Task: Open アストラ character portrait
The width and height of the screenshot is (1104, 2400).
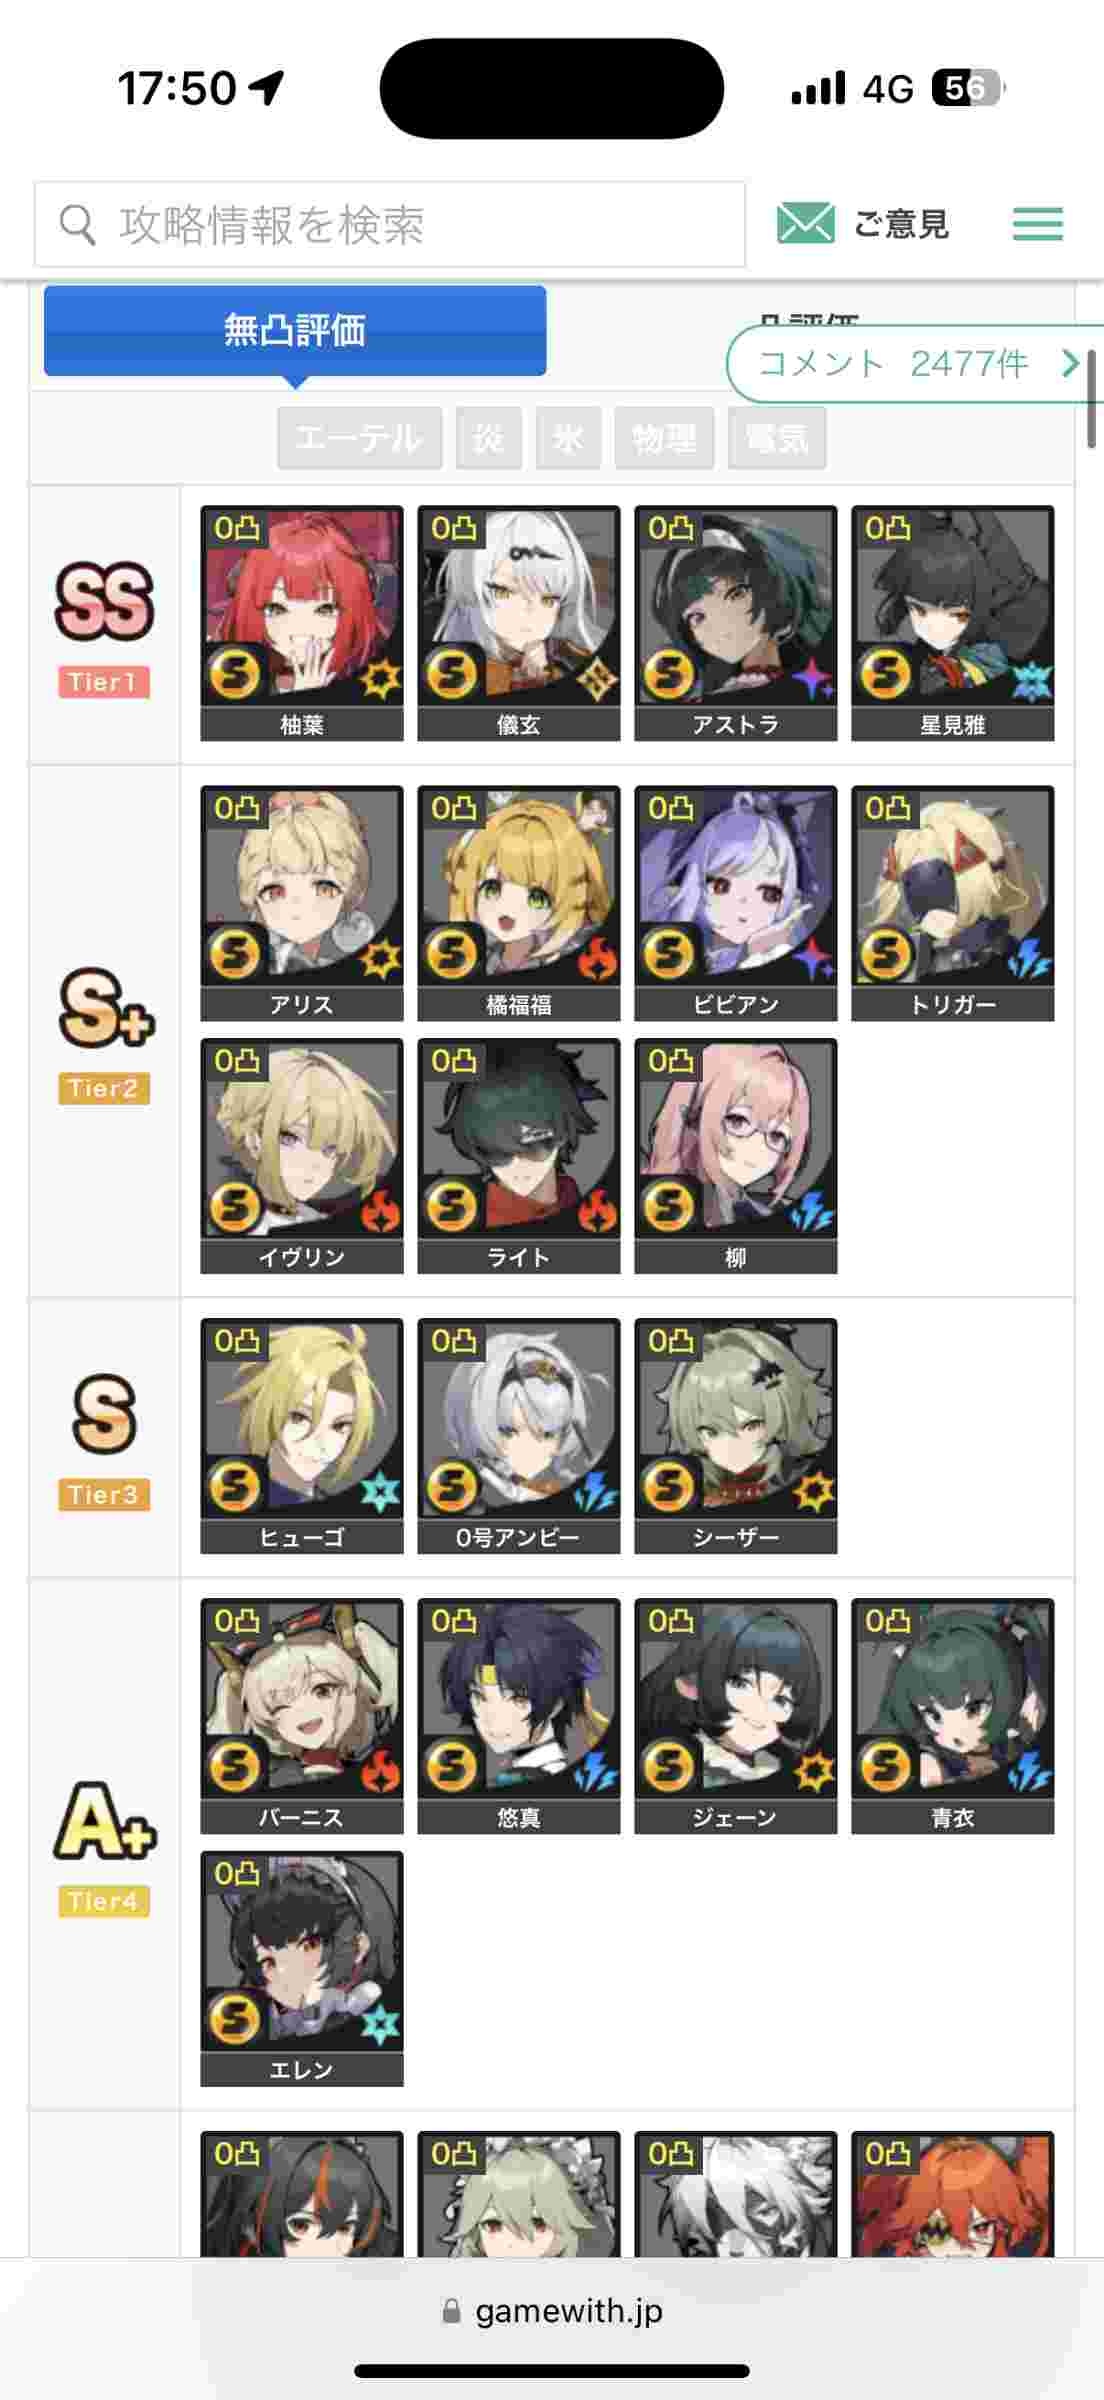Action: coord(736,623)
